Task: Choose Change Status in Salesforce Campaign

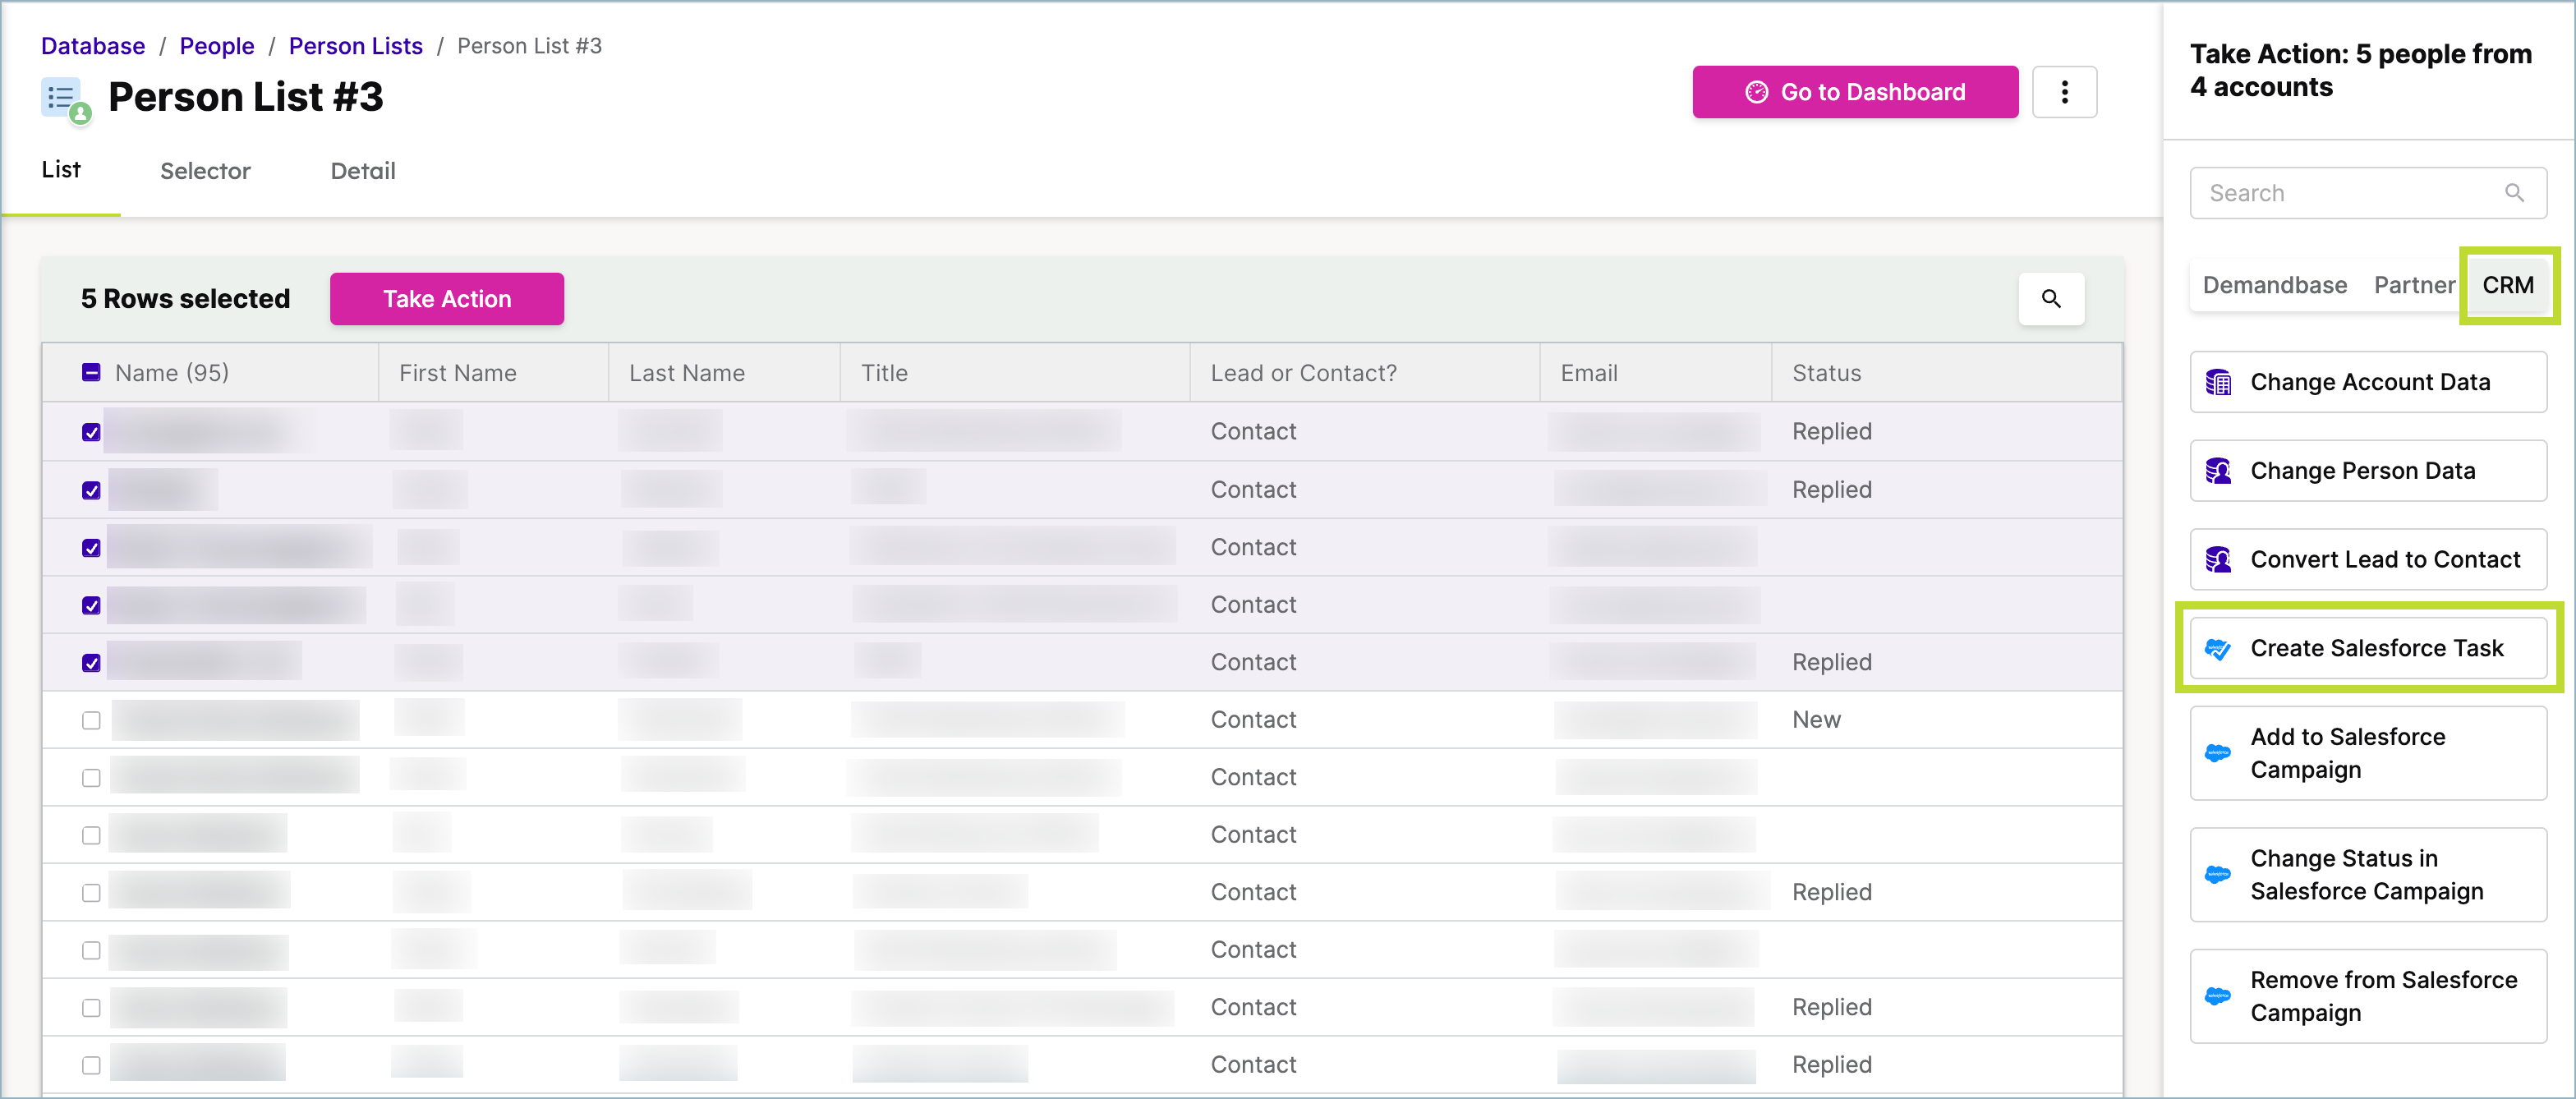Action: pos(2368,875)
